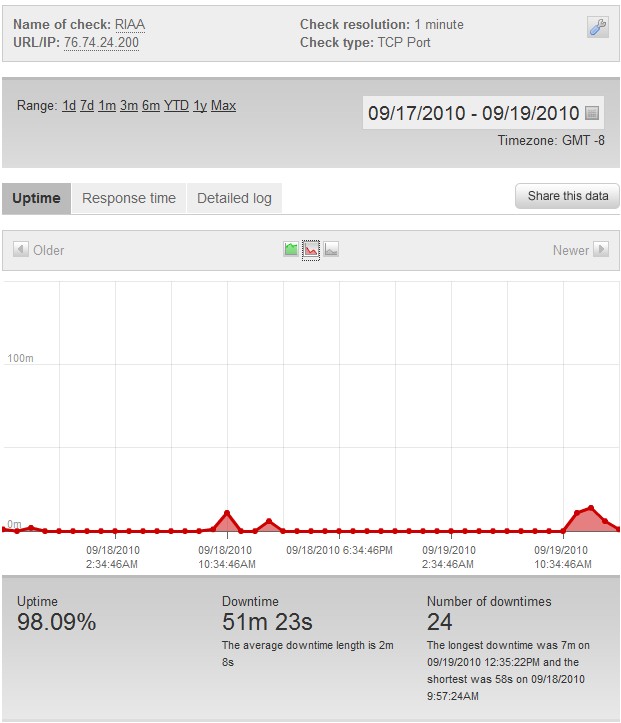Open the Detailed log tab

point(234,198)
